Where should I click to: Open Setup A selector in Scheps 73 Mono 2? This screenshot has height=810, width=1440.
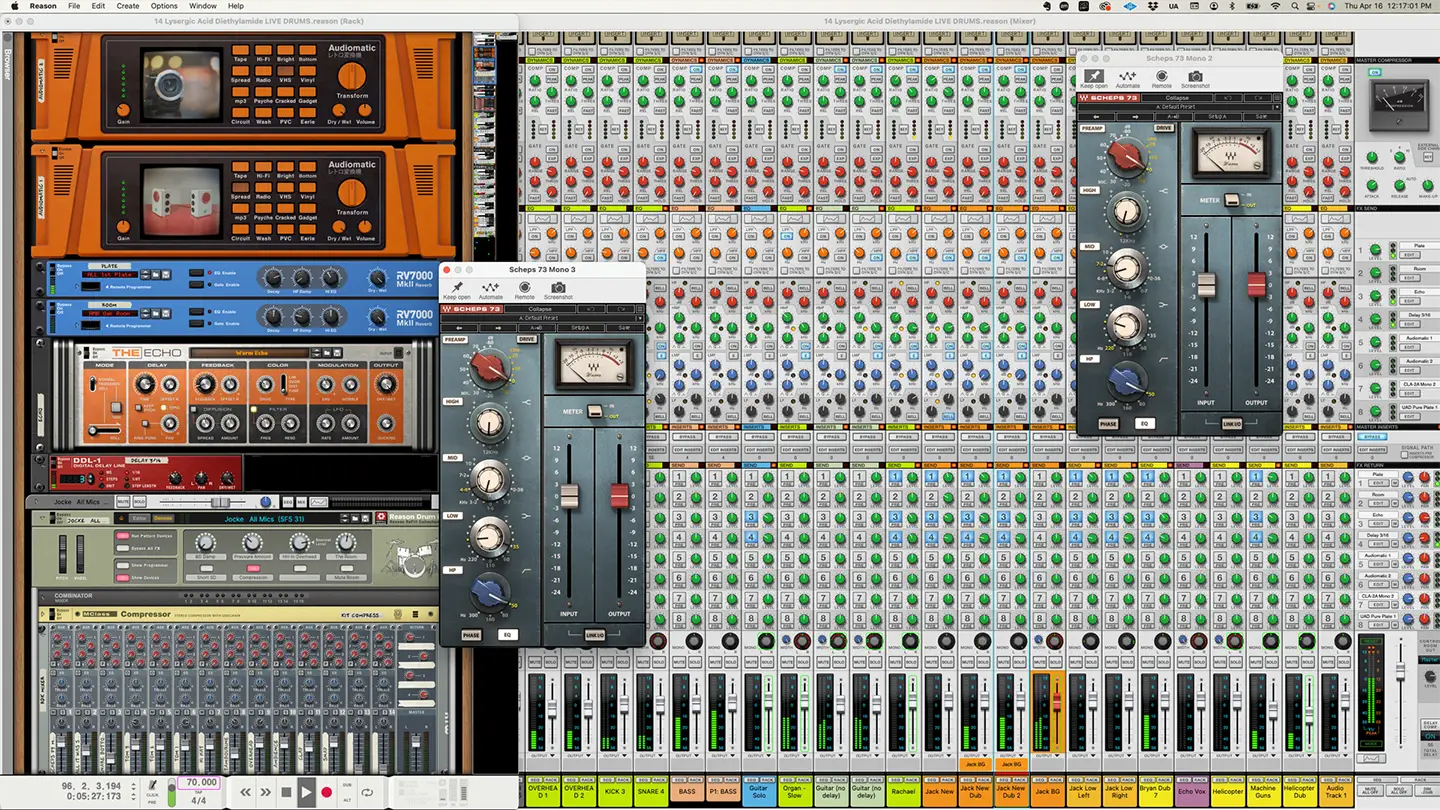click(1217, 116)
